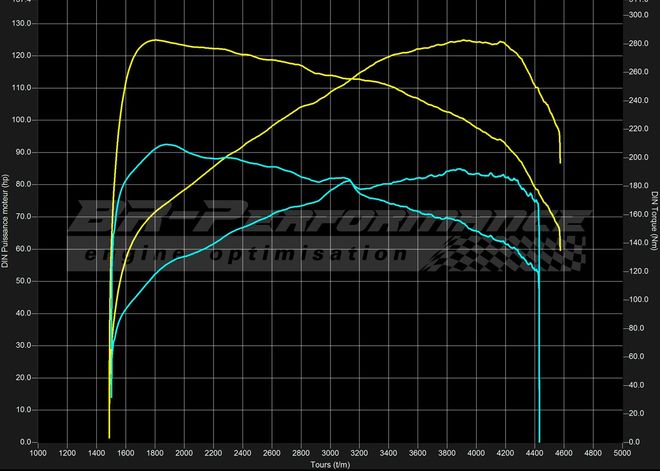Click the 3000 tick label on the x-axis
This screenshot has height=471, width=660.
tap(329, 454)
